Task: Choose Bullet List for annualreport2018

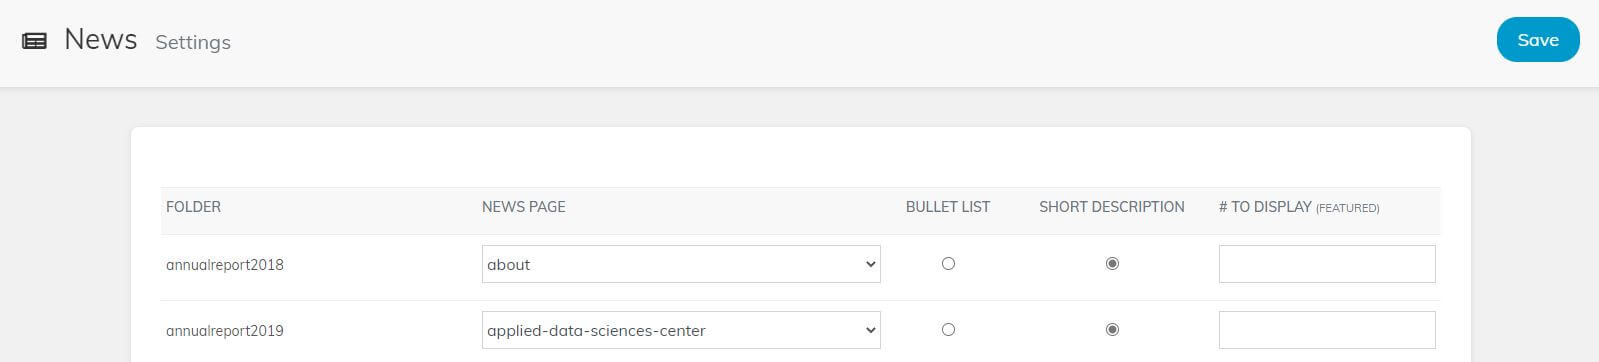Action: point(948,264)
